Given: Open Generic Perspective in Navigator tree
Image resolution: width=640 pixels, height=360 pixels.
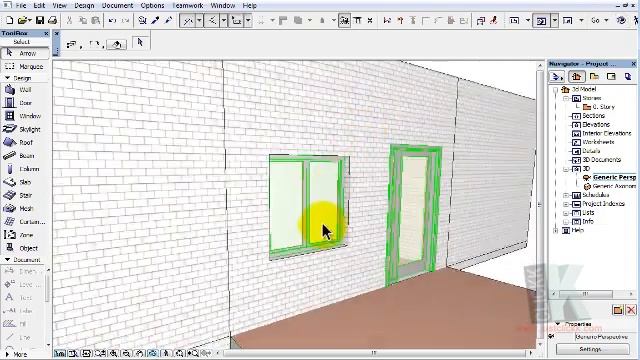Looking at the screenshot, I should pyautogui.click(x=614, y=177).
